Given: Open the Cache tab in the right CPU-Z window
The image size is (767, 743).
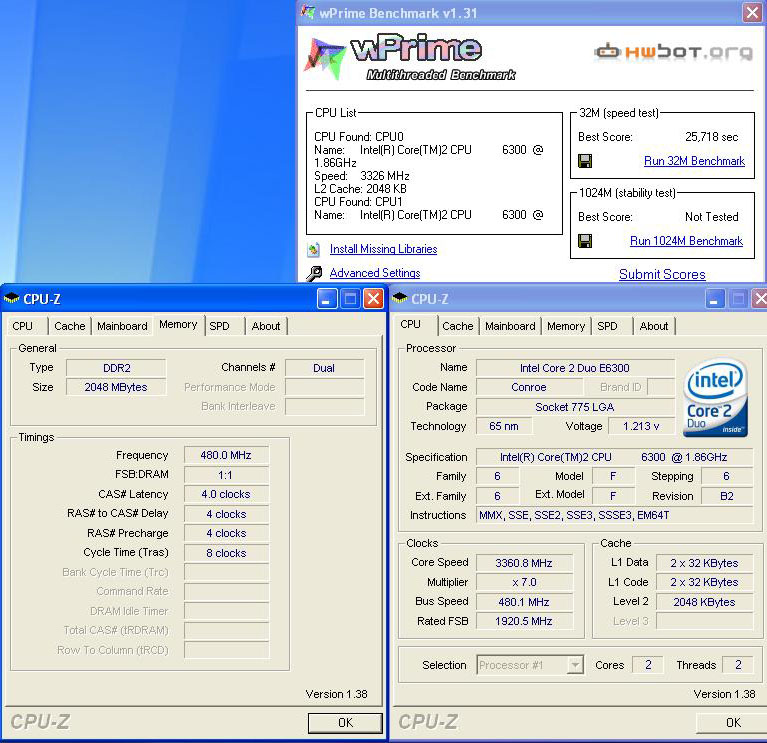Looking at the screenshot, I should pos(458,326).
